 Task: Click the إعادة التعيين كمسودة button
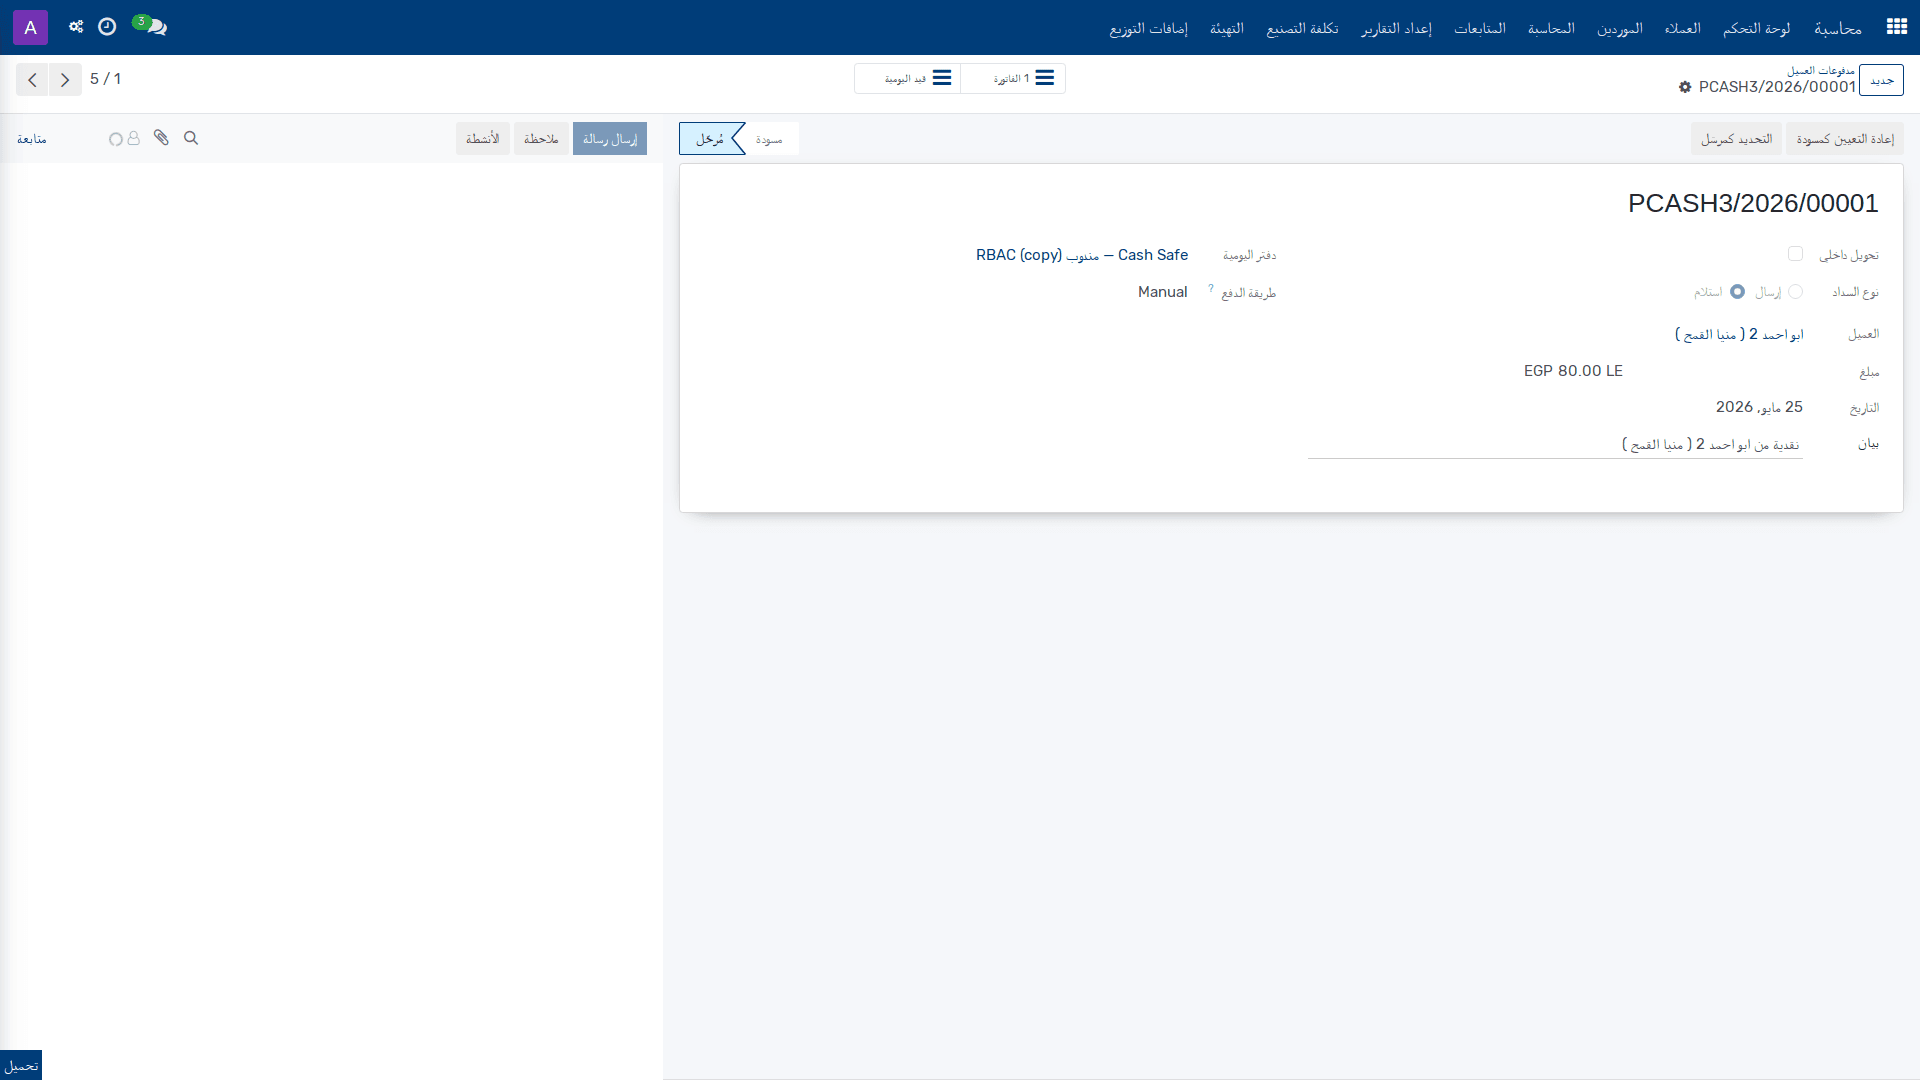tap(1845, 139)
